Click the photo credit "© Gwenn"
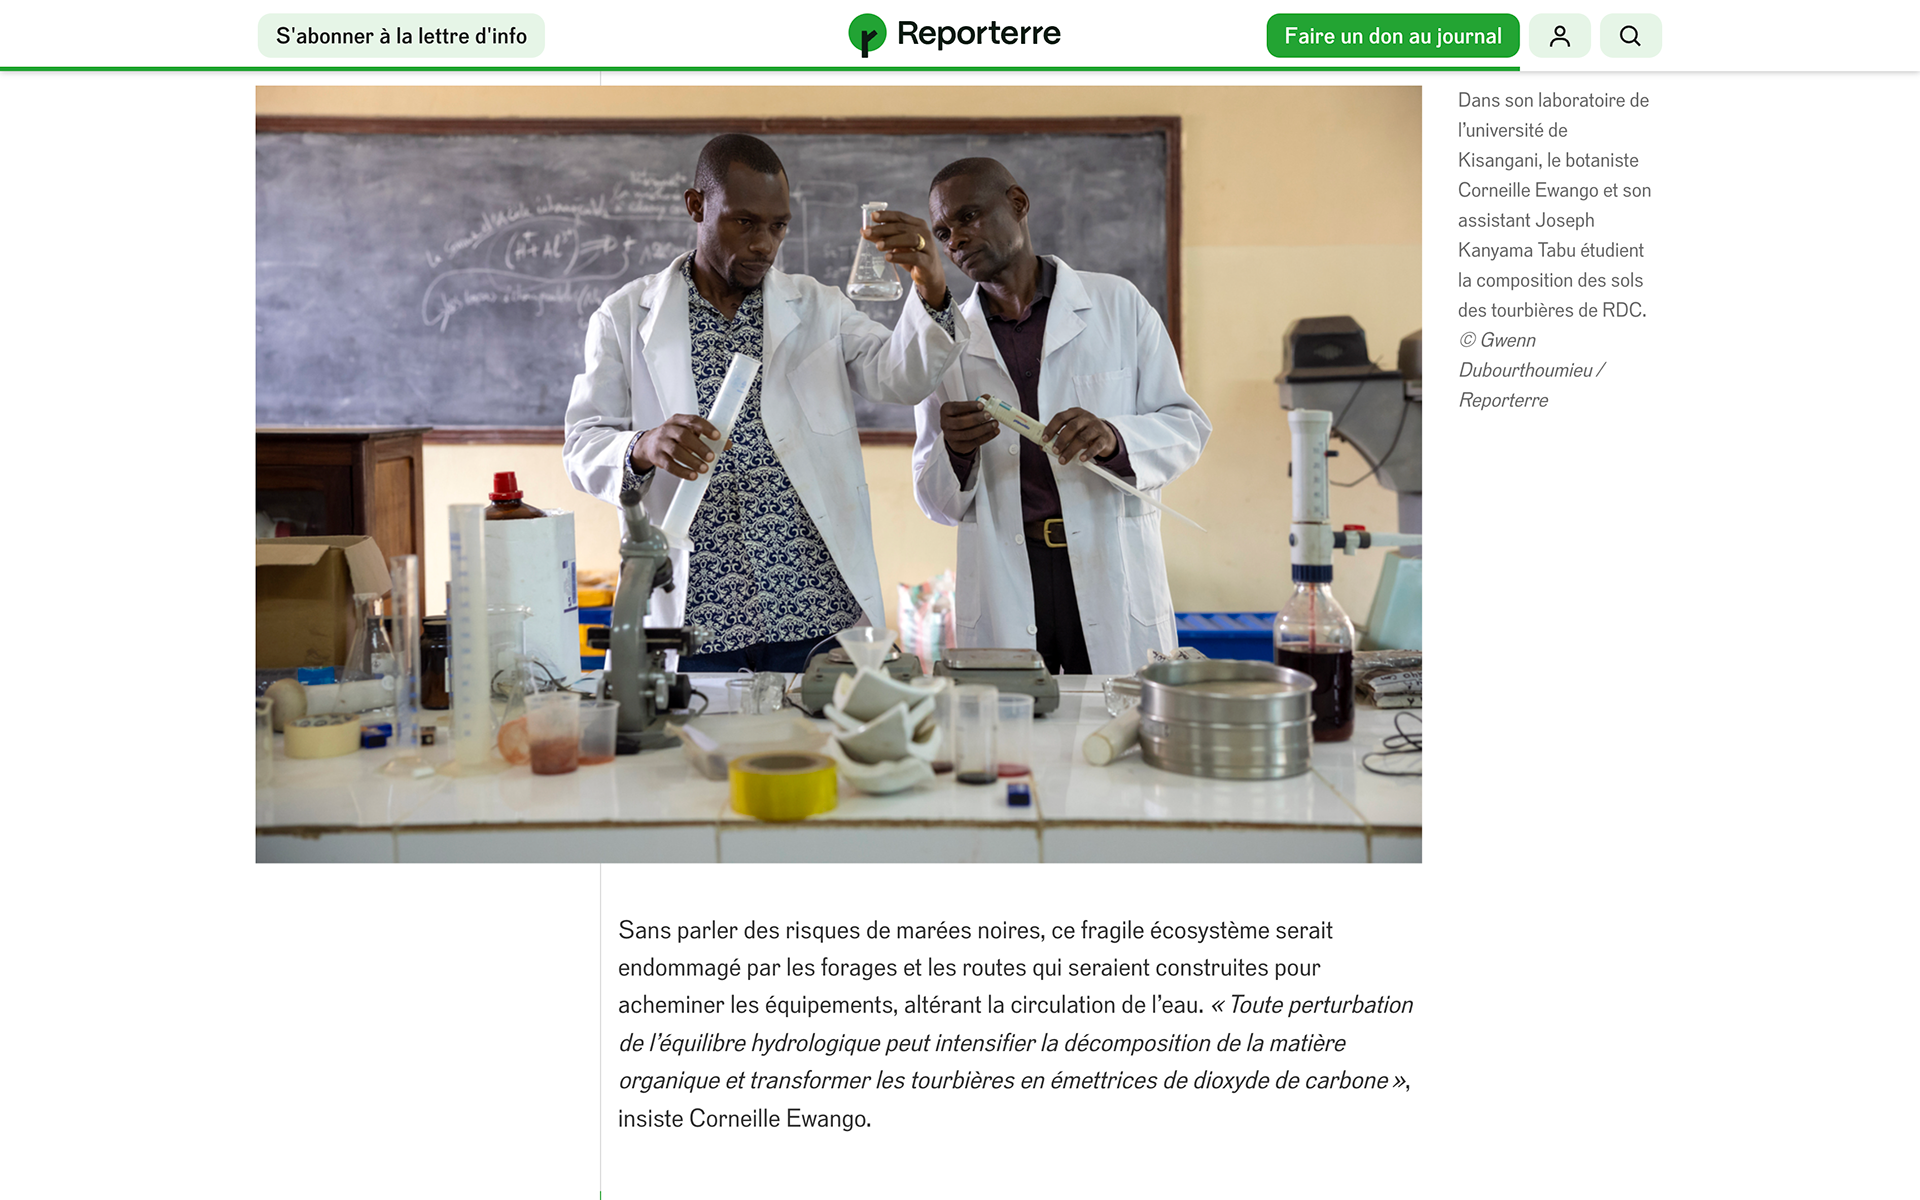This screenshot has height=1200, width=1920. click(x=1497, y=340)
